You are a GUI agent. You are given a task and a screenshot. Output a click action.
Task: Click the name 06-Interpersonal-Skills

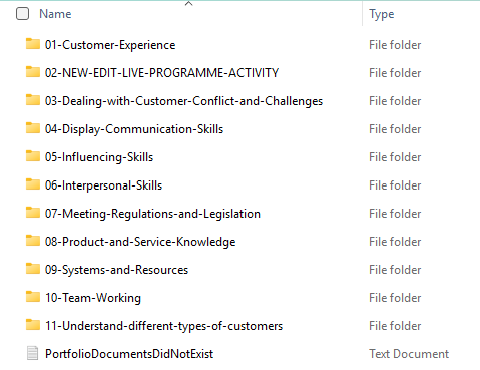103,185
